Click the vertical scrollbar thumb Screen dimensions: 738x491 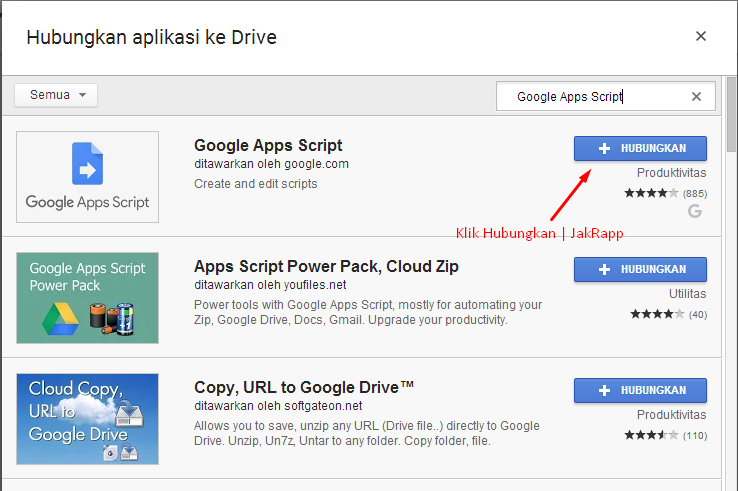point(731,115)
